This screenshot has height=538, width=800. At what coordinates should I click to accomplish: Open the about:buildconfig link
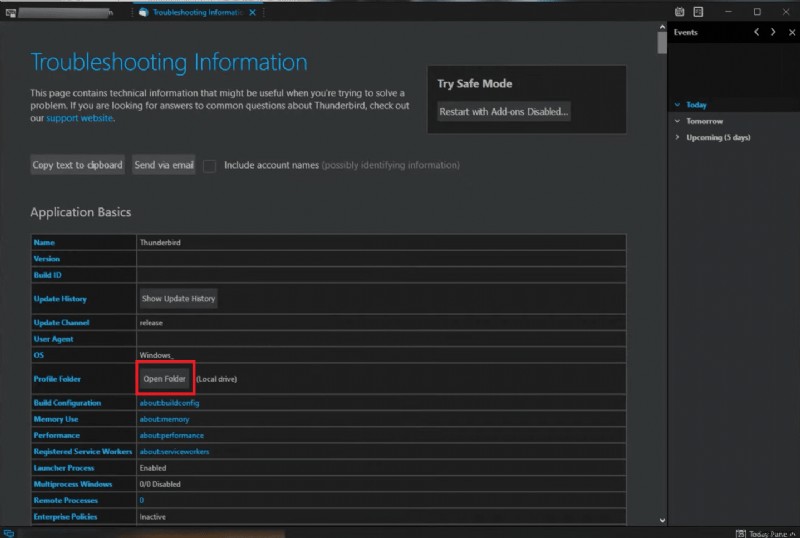[169, 403]
